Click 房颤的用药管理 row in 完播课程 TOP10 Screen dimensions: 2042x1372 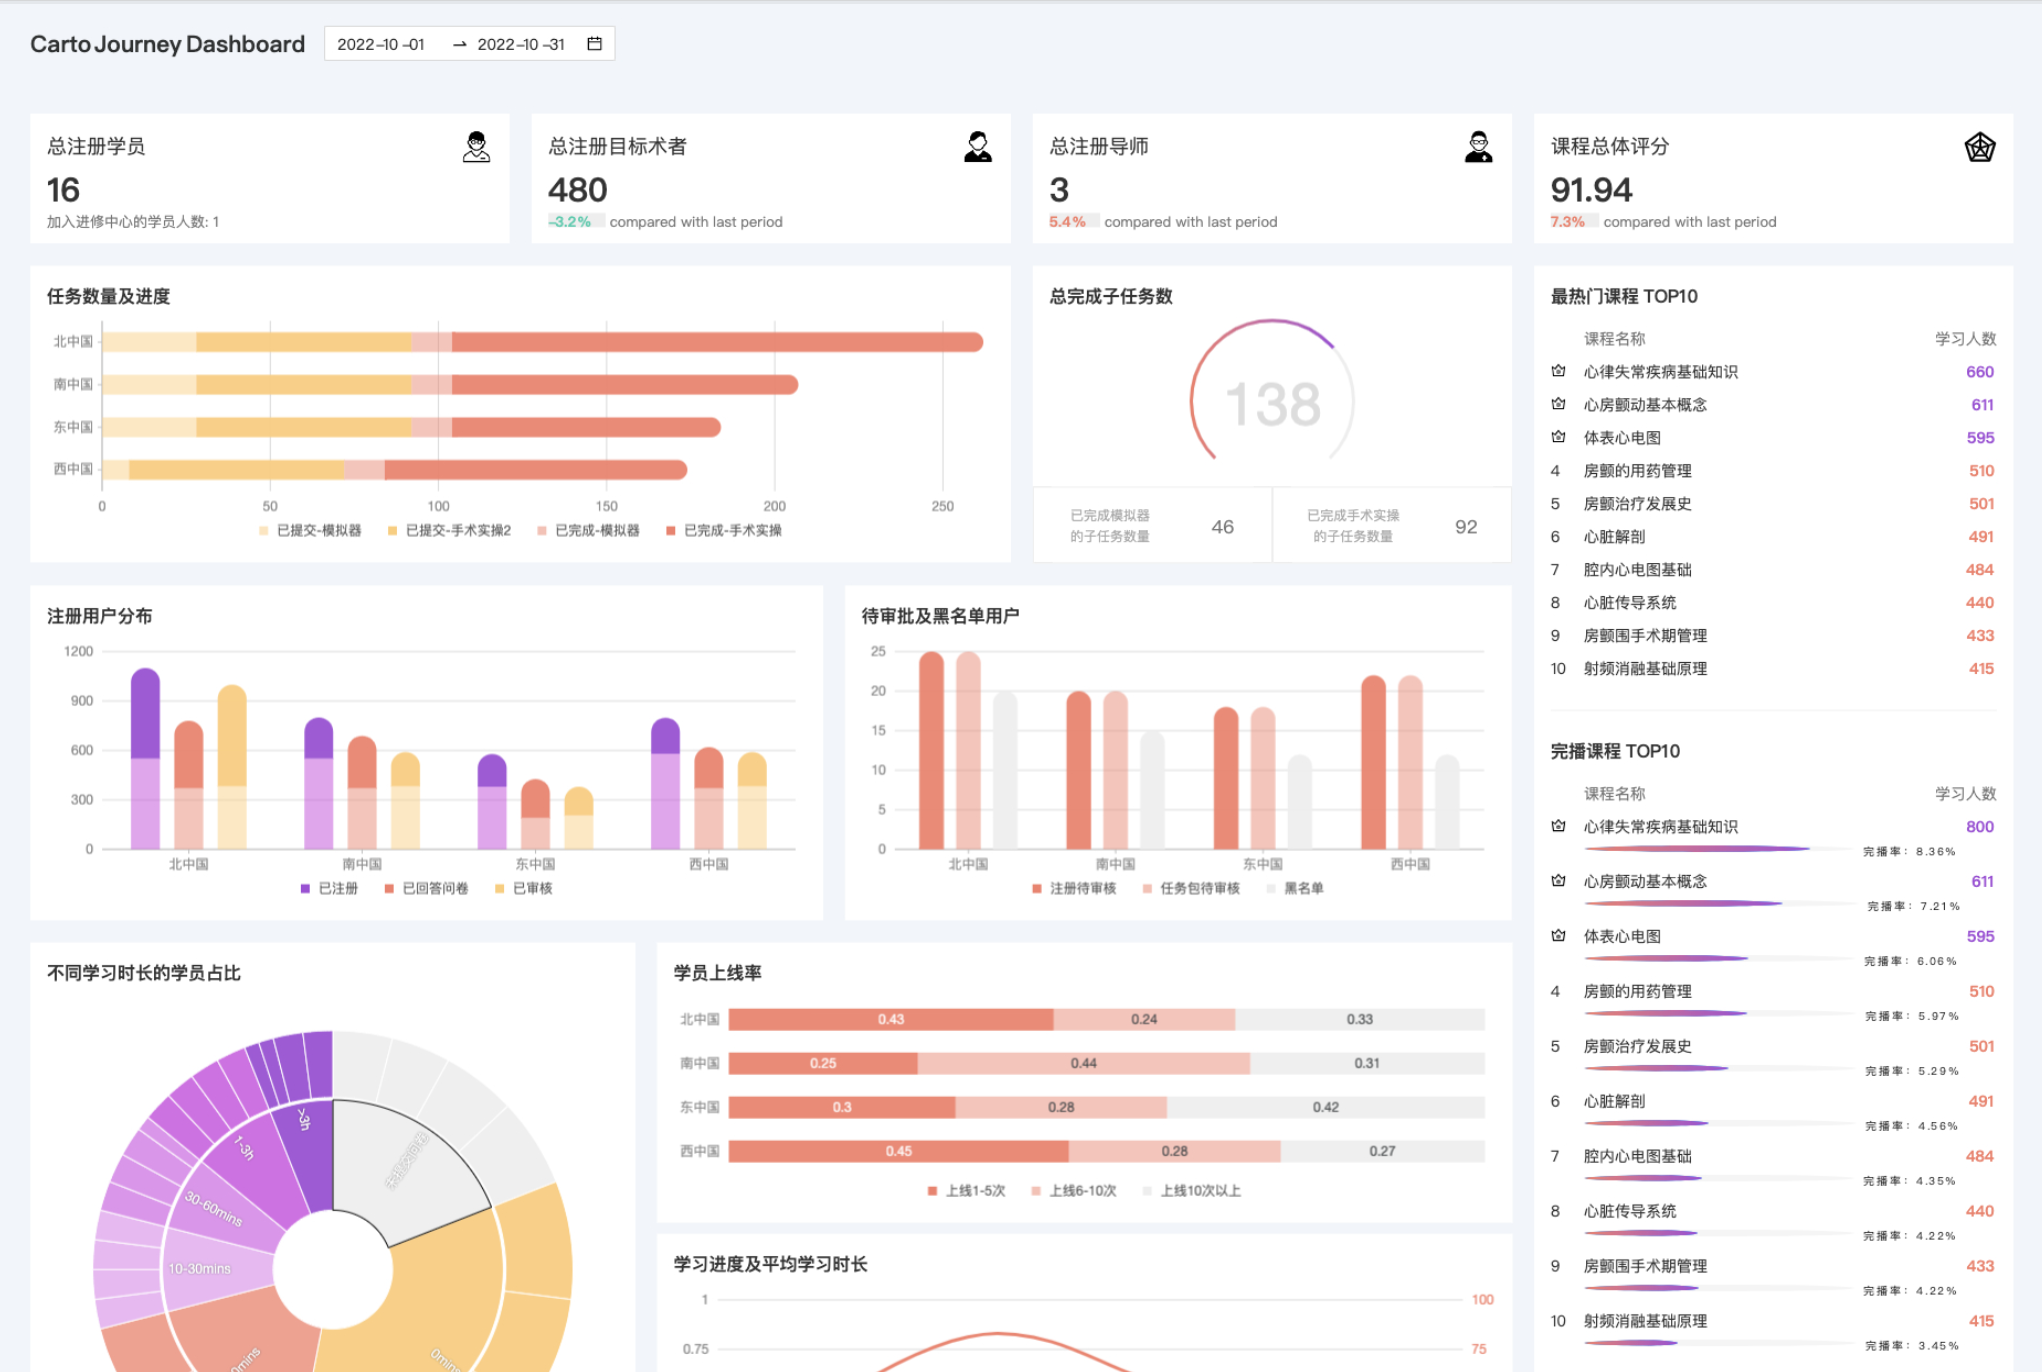pos(1772,1001)
